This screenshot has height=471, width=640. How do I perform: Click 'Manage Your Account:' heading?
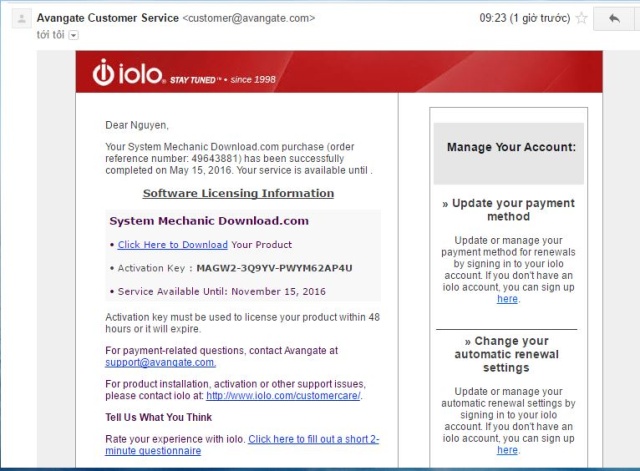[511, 147]
